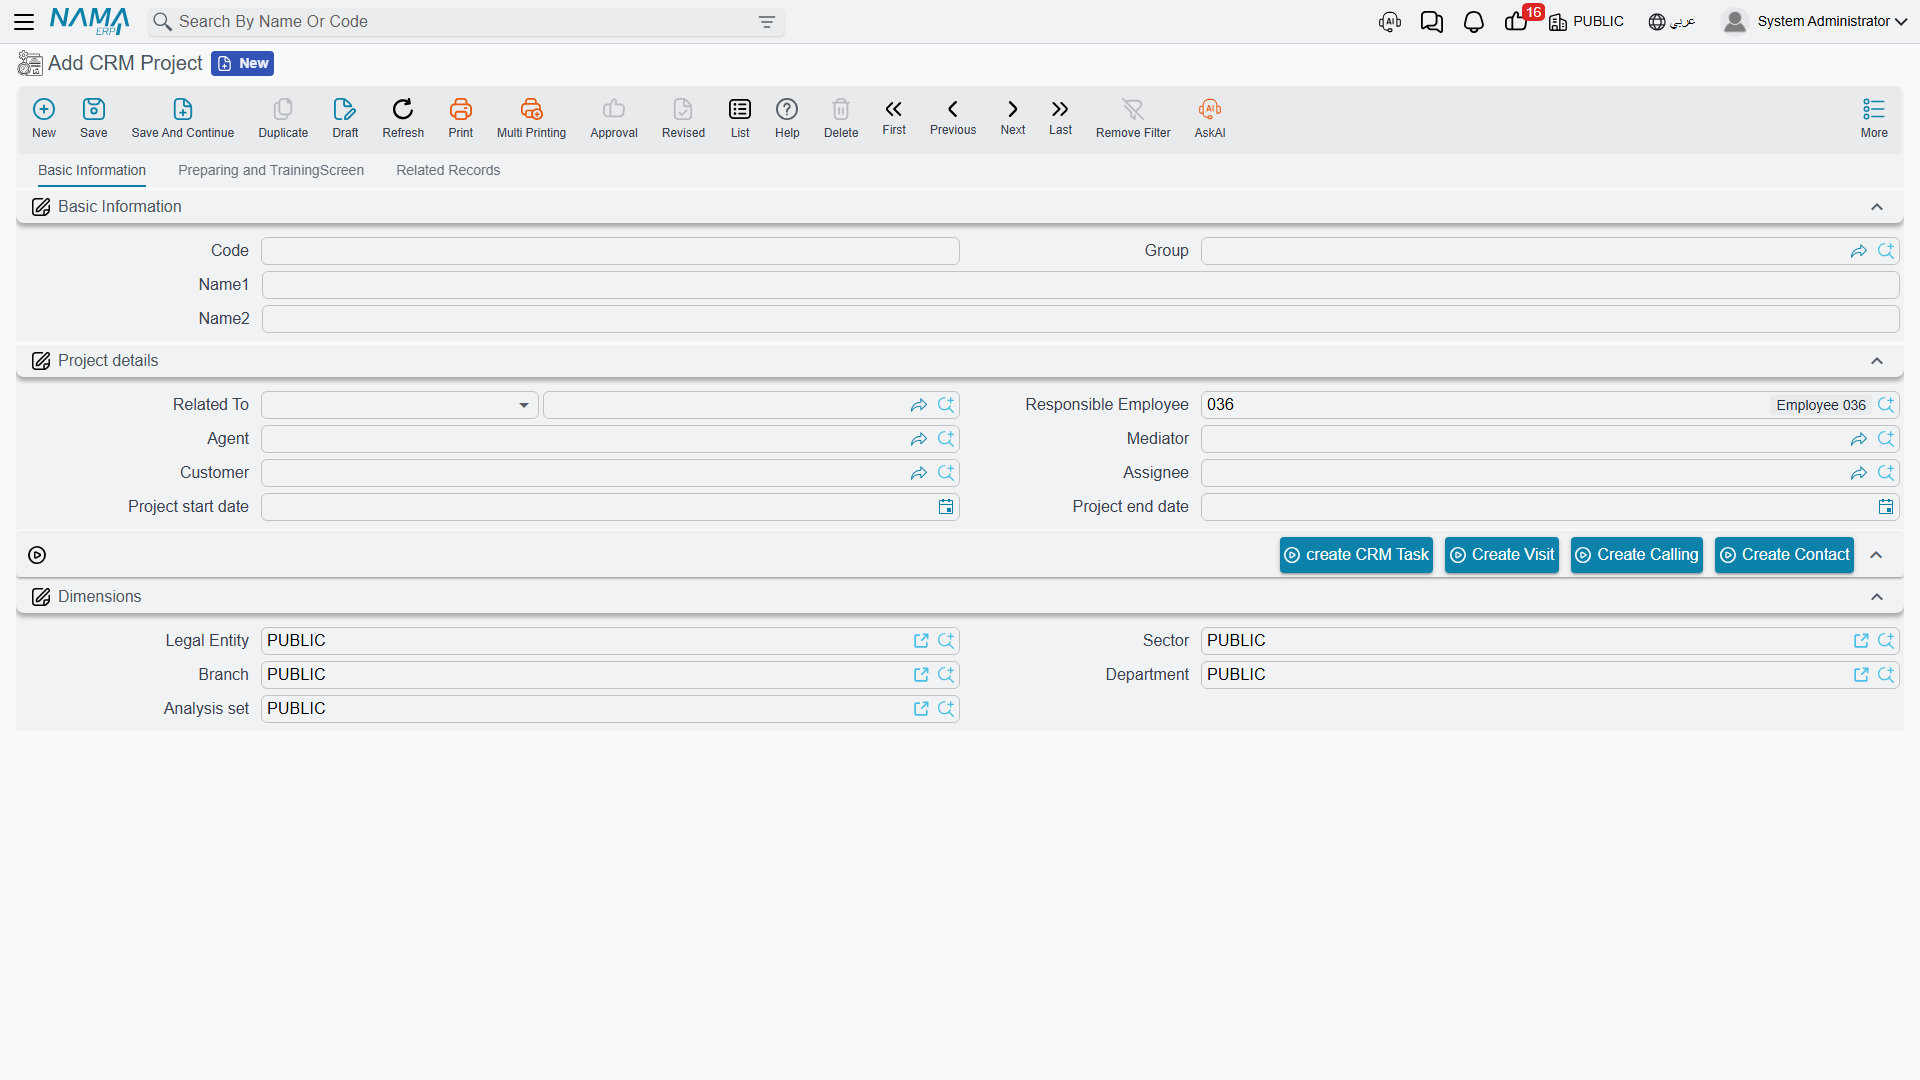Refresh the form
The height and width of the screenshot is (1080, 1920).
403,118
